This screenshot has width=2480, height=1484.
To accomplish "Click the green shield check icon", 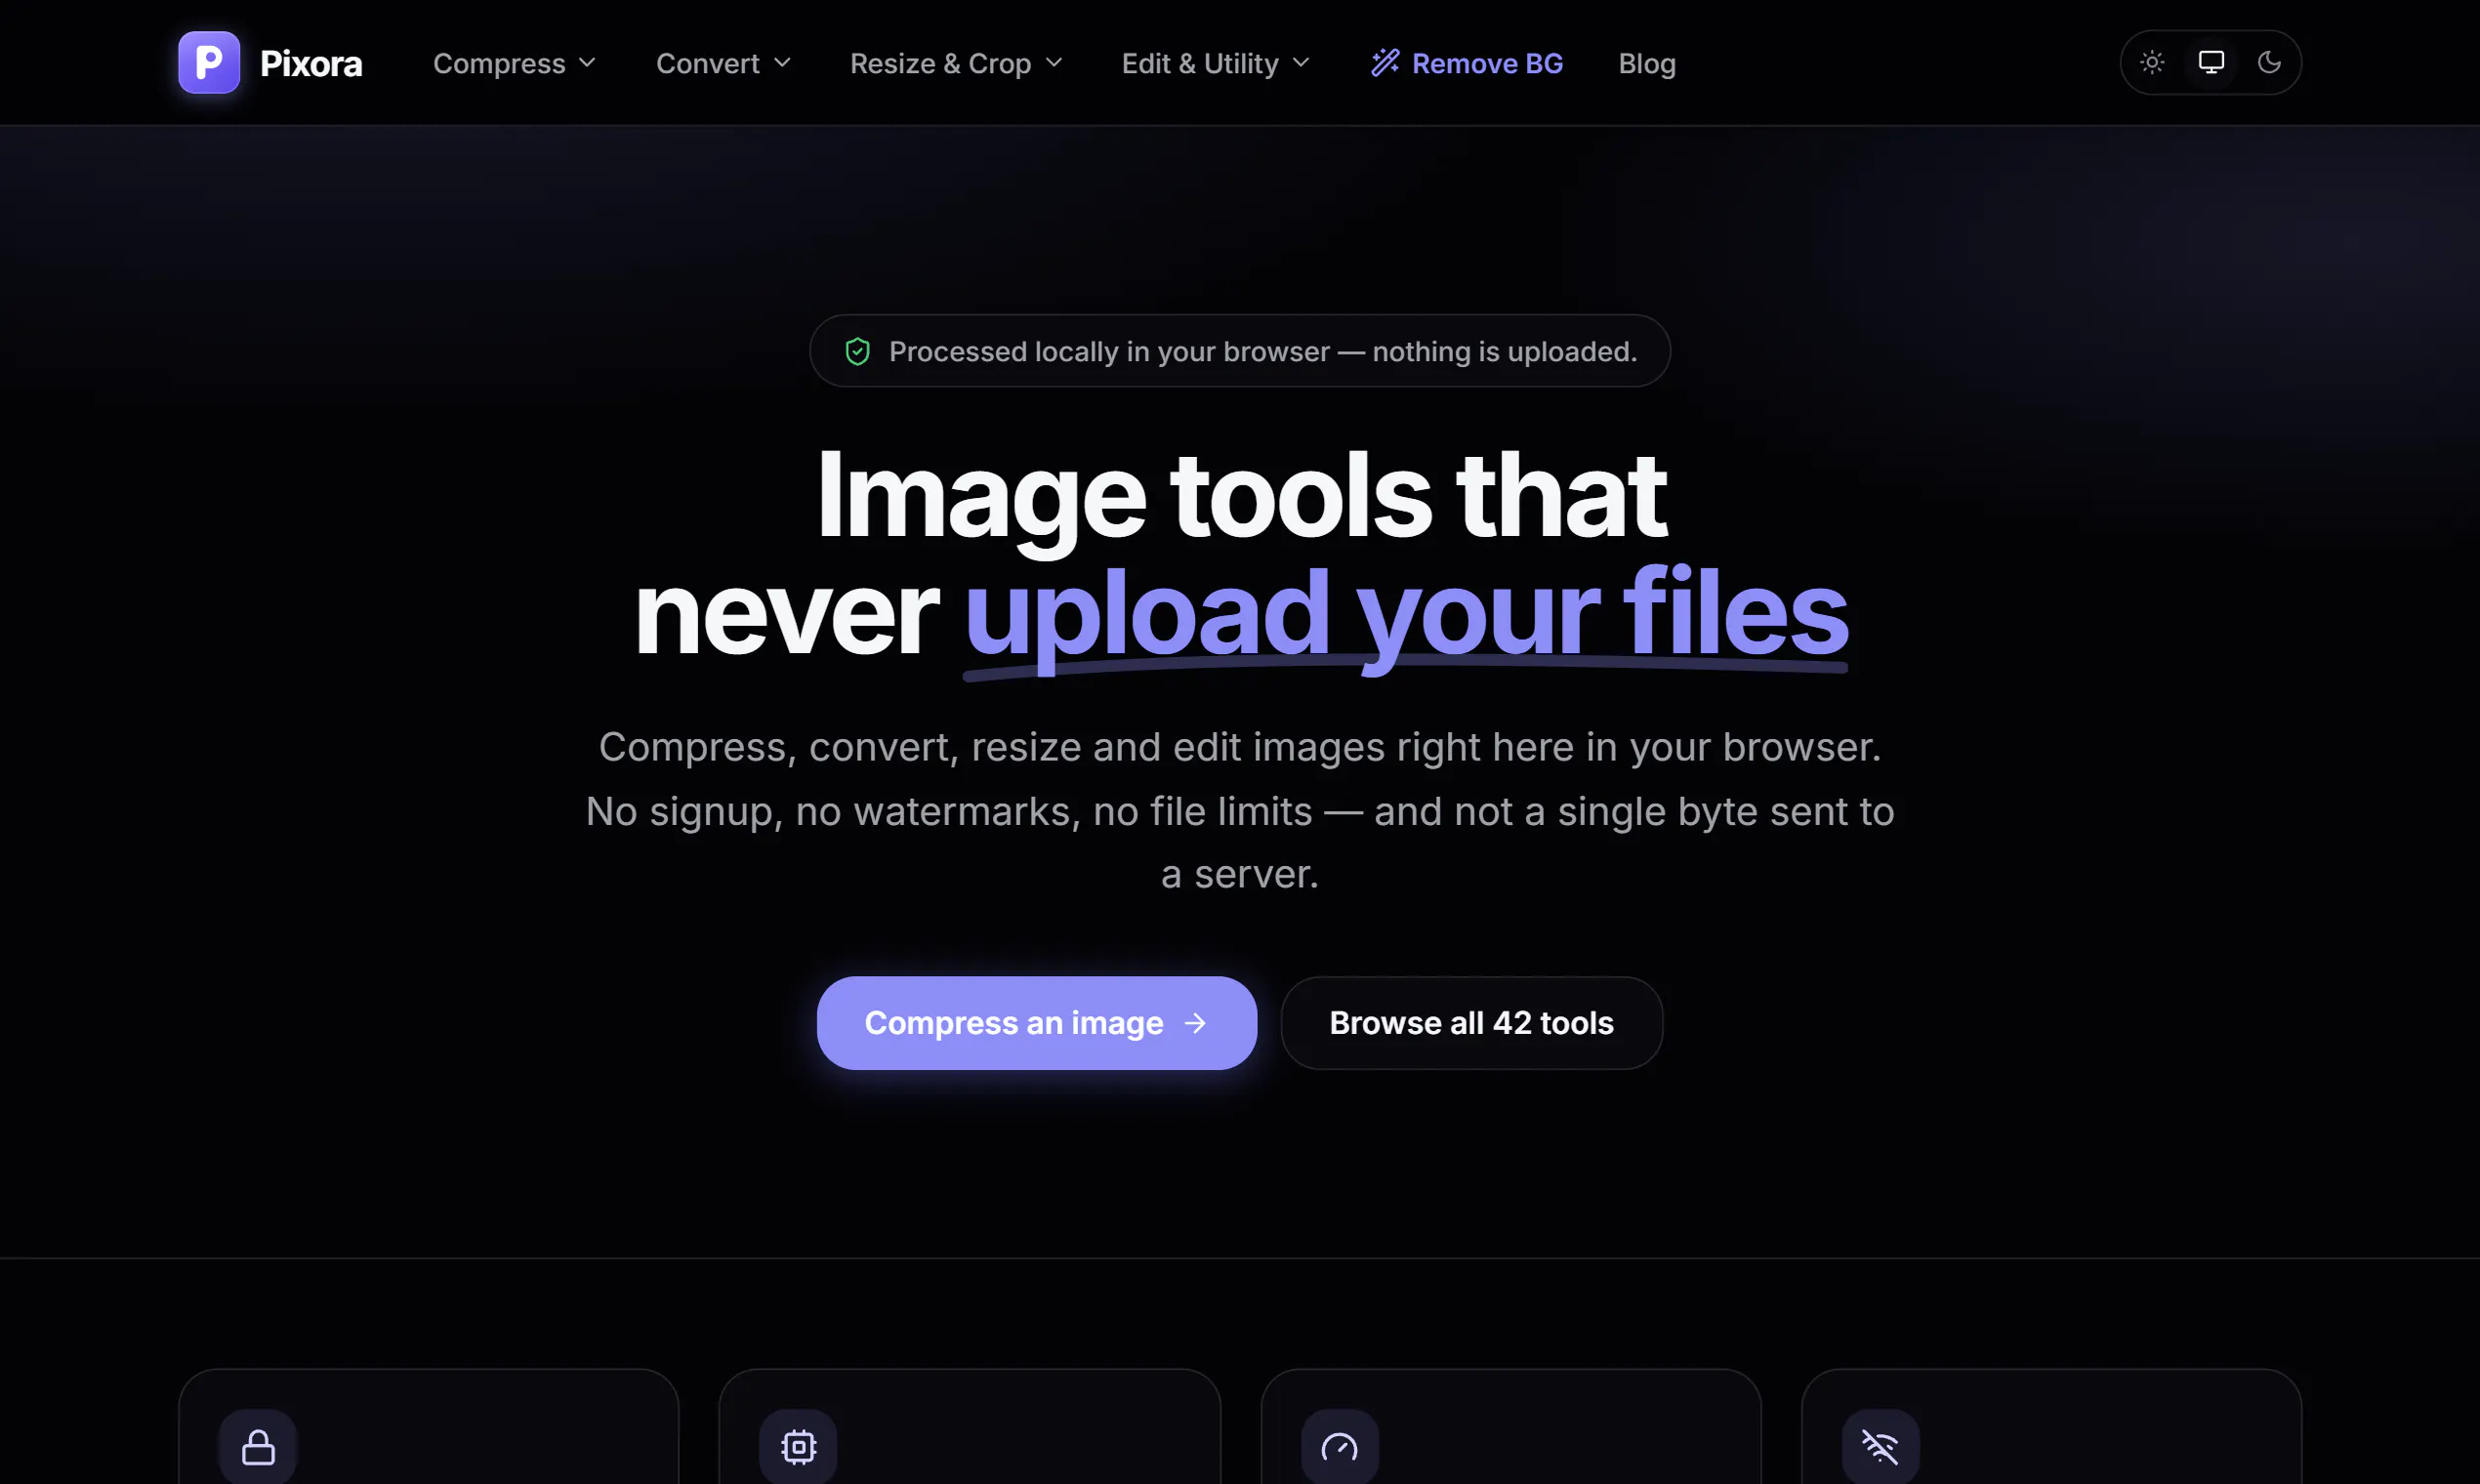I will click(x=857, y=351).
